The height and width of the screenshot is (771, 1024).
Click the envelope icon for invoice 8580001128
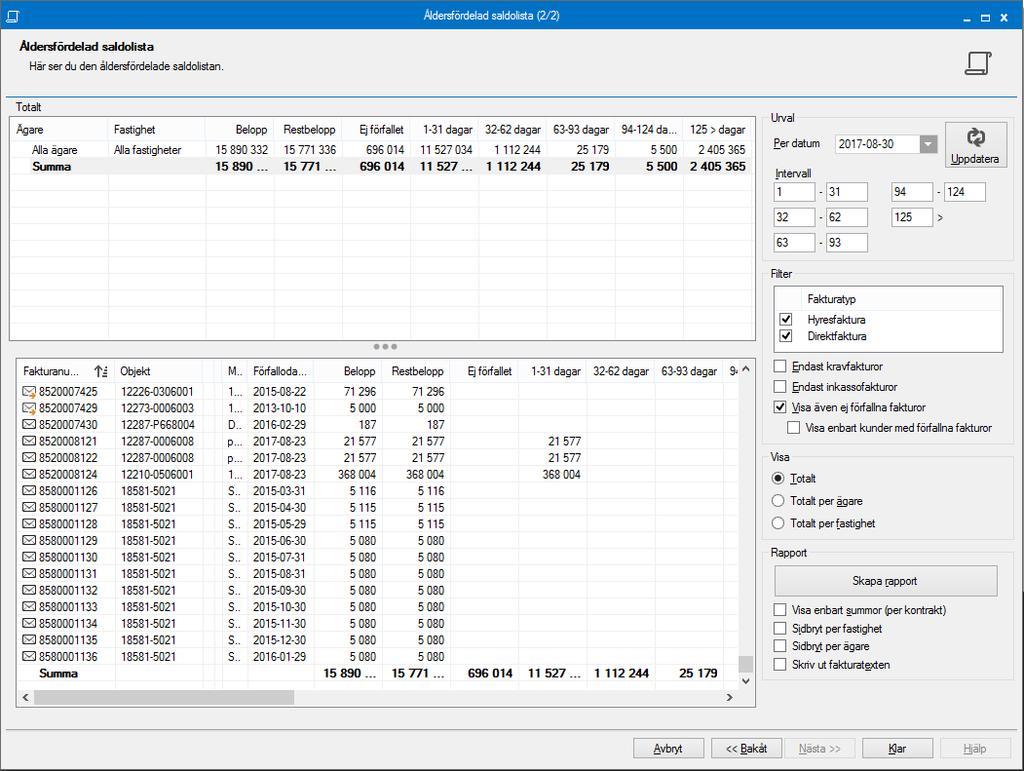(x=29, y=524)
